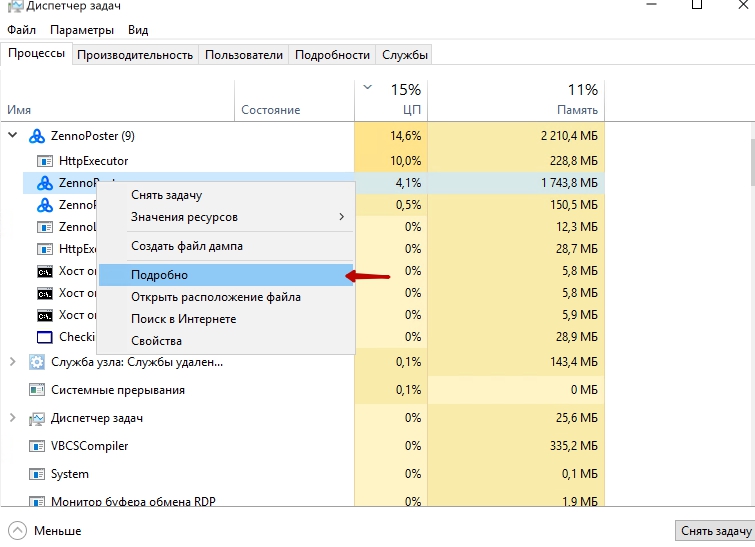Click the System process icon

point(37,474)
